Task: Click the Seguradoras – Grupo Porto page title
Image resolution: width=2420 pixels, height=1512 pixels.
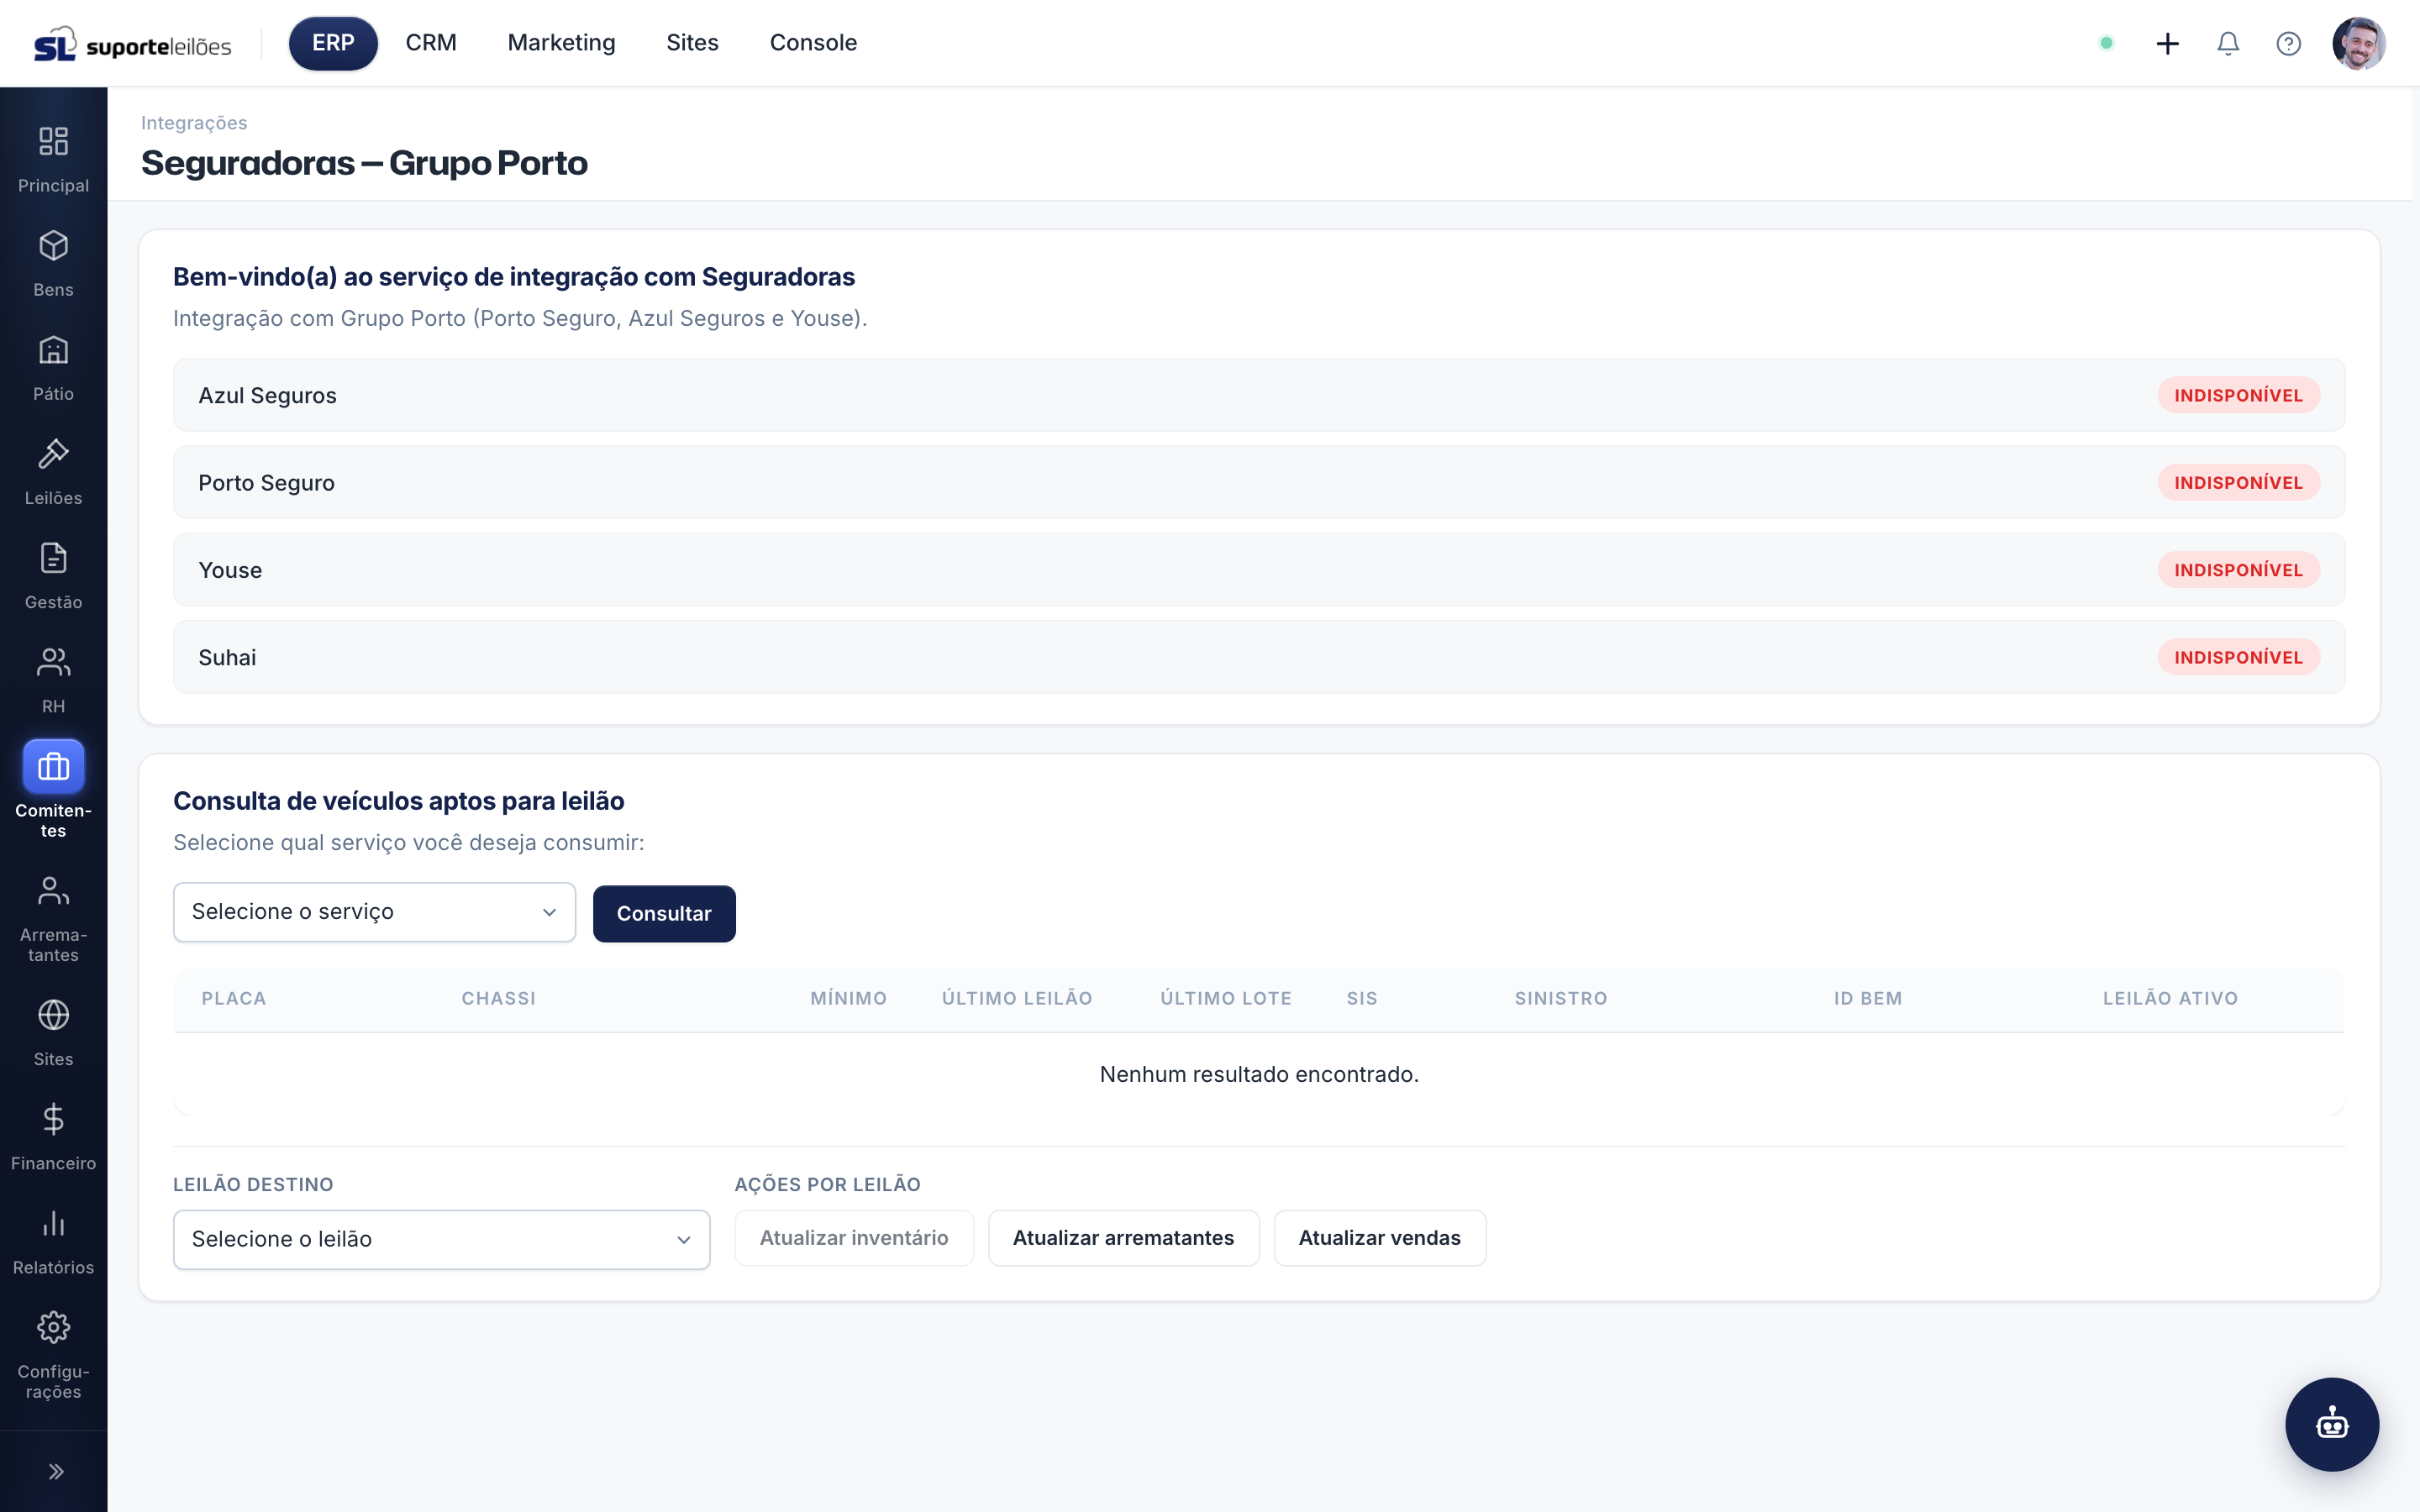Action: pyautogui.click(x=364, y=163)
